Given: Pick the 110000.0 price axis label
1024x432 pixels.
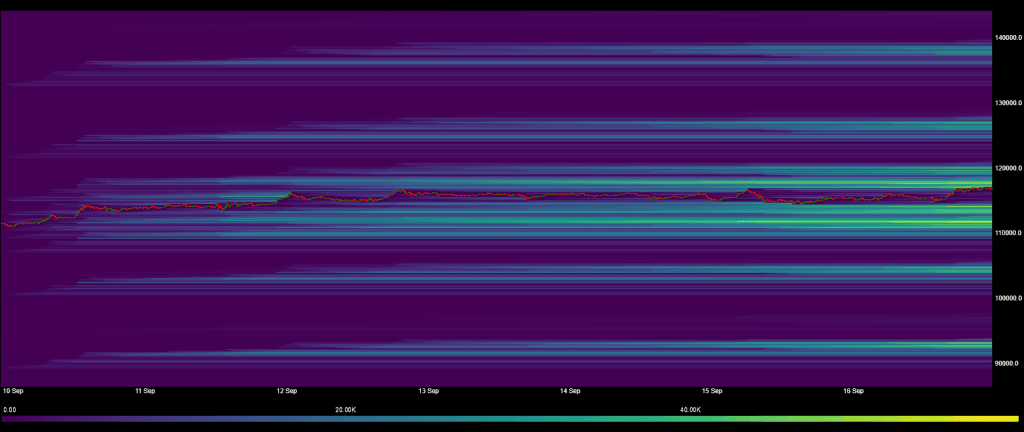Looking at the screenshot, I should (1008, 233).
